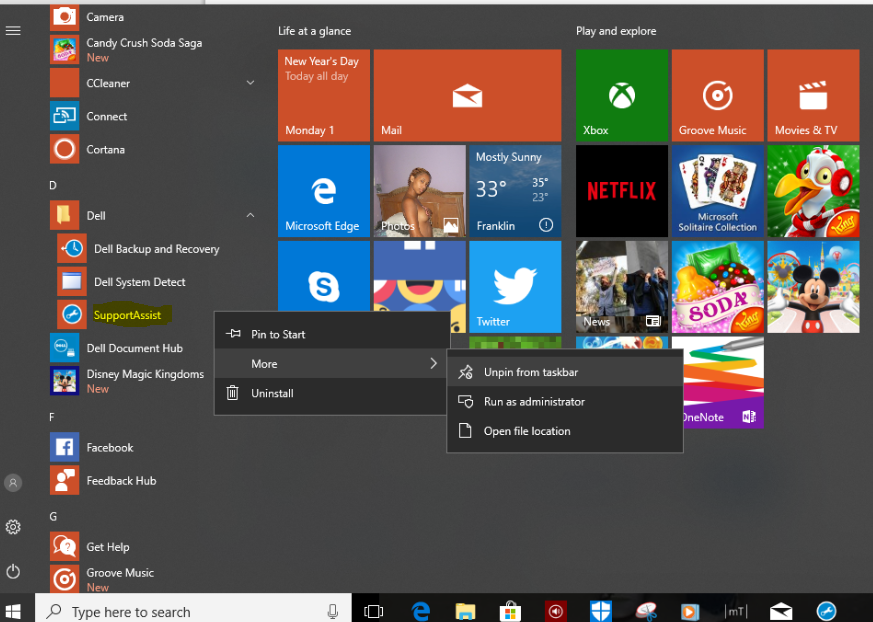Expand the Start menu hamburger button
The height and width of the screenshot is (622, 873).
coord(13,31)
